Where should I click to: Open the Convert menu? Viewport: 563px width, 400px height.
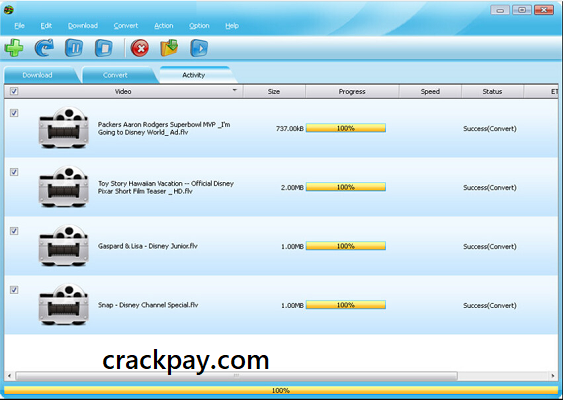tap(126, 25)
